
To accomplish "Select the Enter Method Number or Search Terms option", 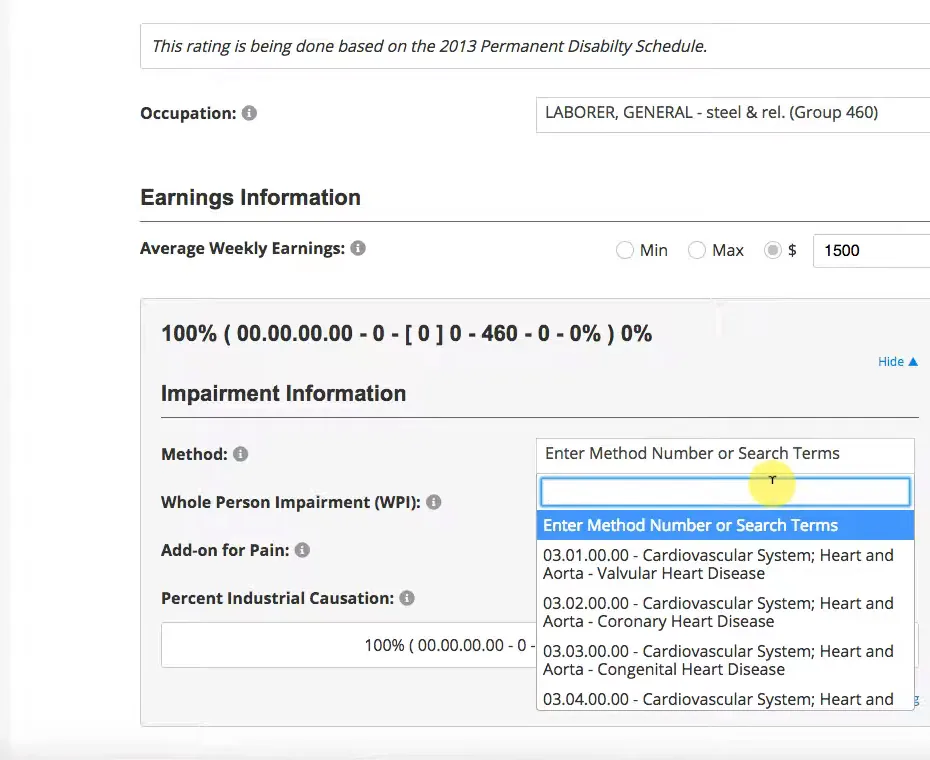I will [725, 525].
